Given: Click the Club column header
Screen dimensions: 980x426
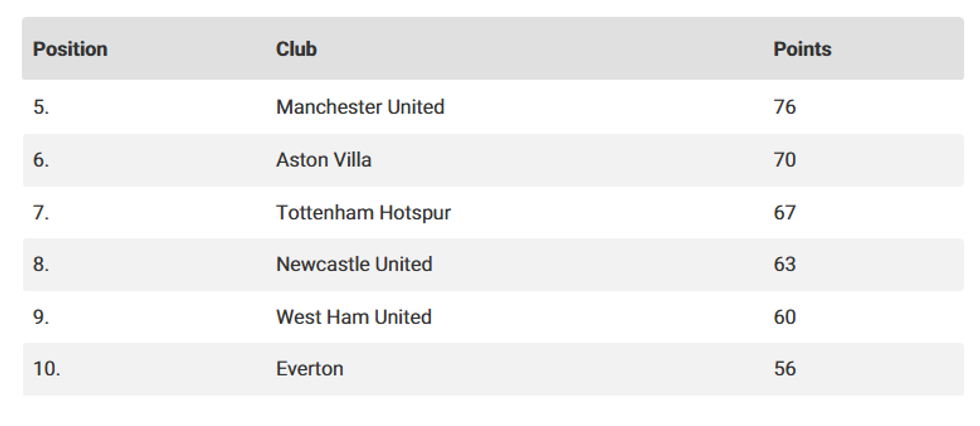Looking at the screenshot, I should pos(296,49).
